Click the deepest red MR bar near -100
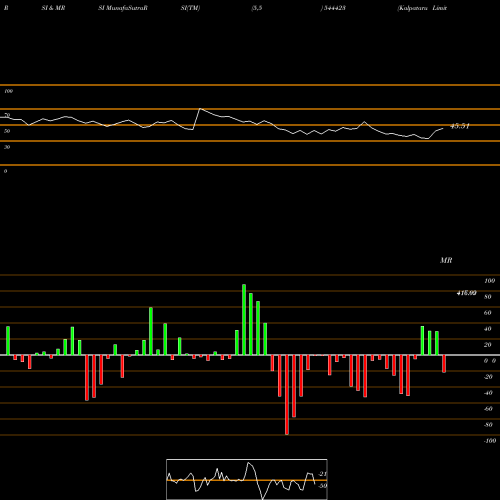The image size is (500, 500). pyautogui.click(x=287, y=395)
